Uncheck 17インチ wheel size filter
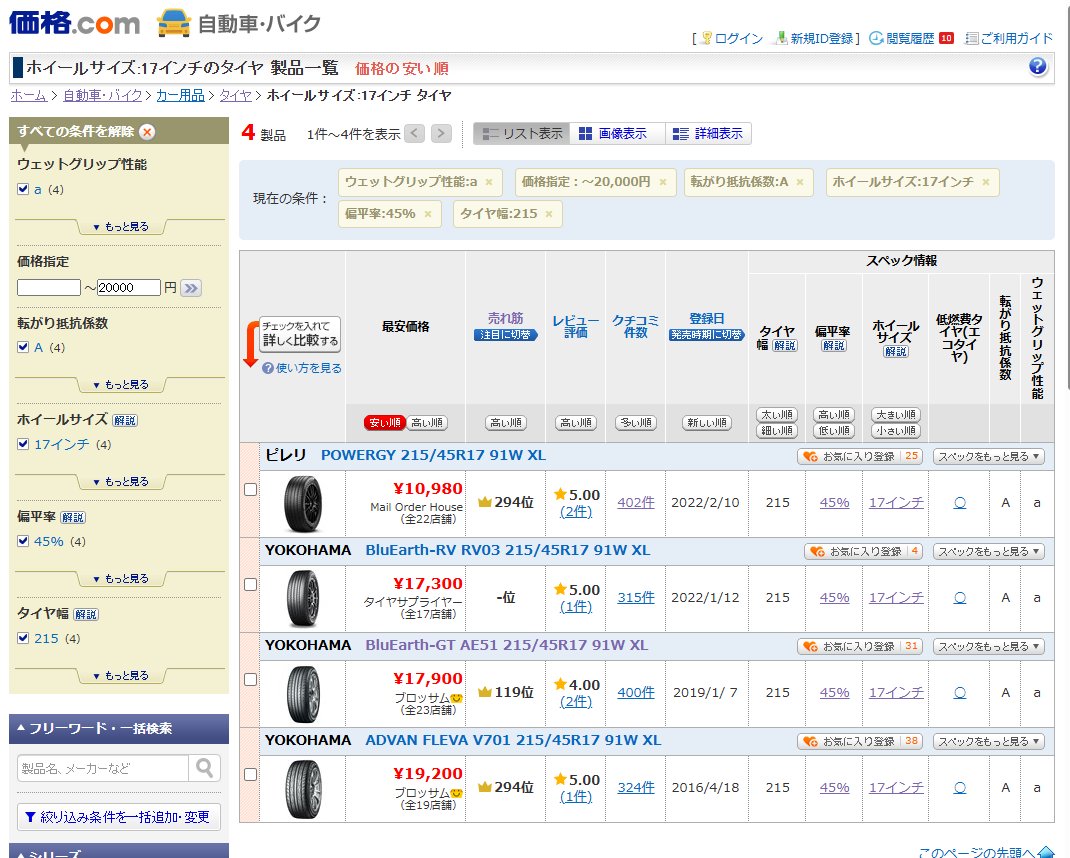1070x858 pixels. point(23,444)
